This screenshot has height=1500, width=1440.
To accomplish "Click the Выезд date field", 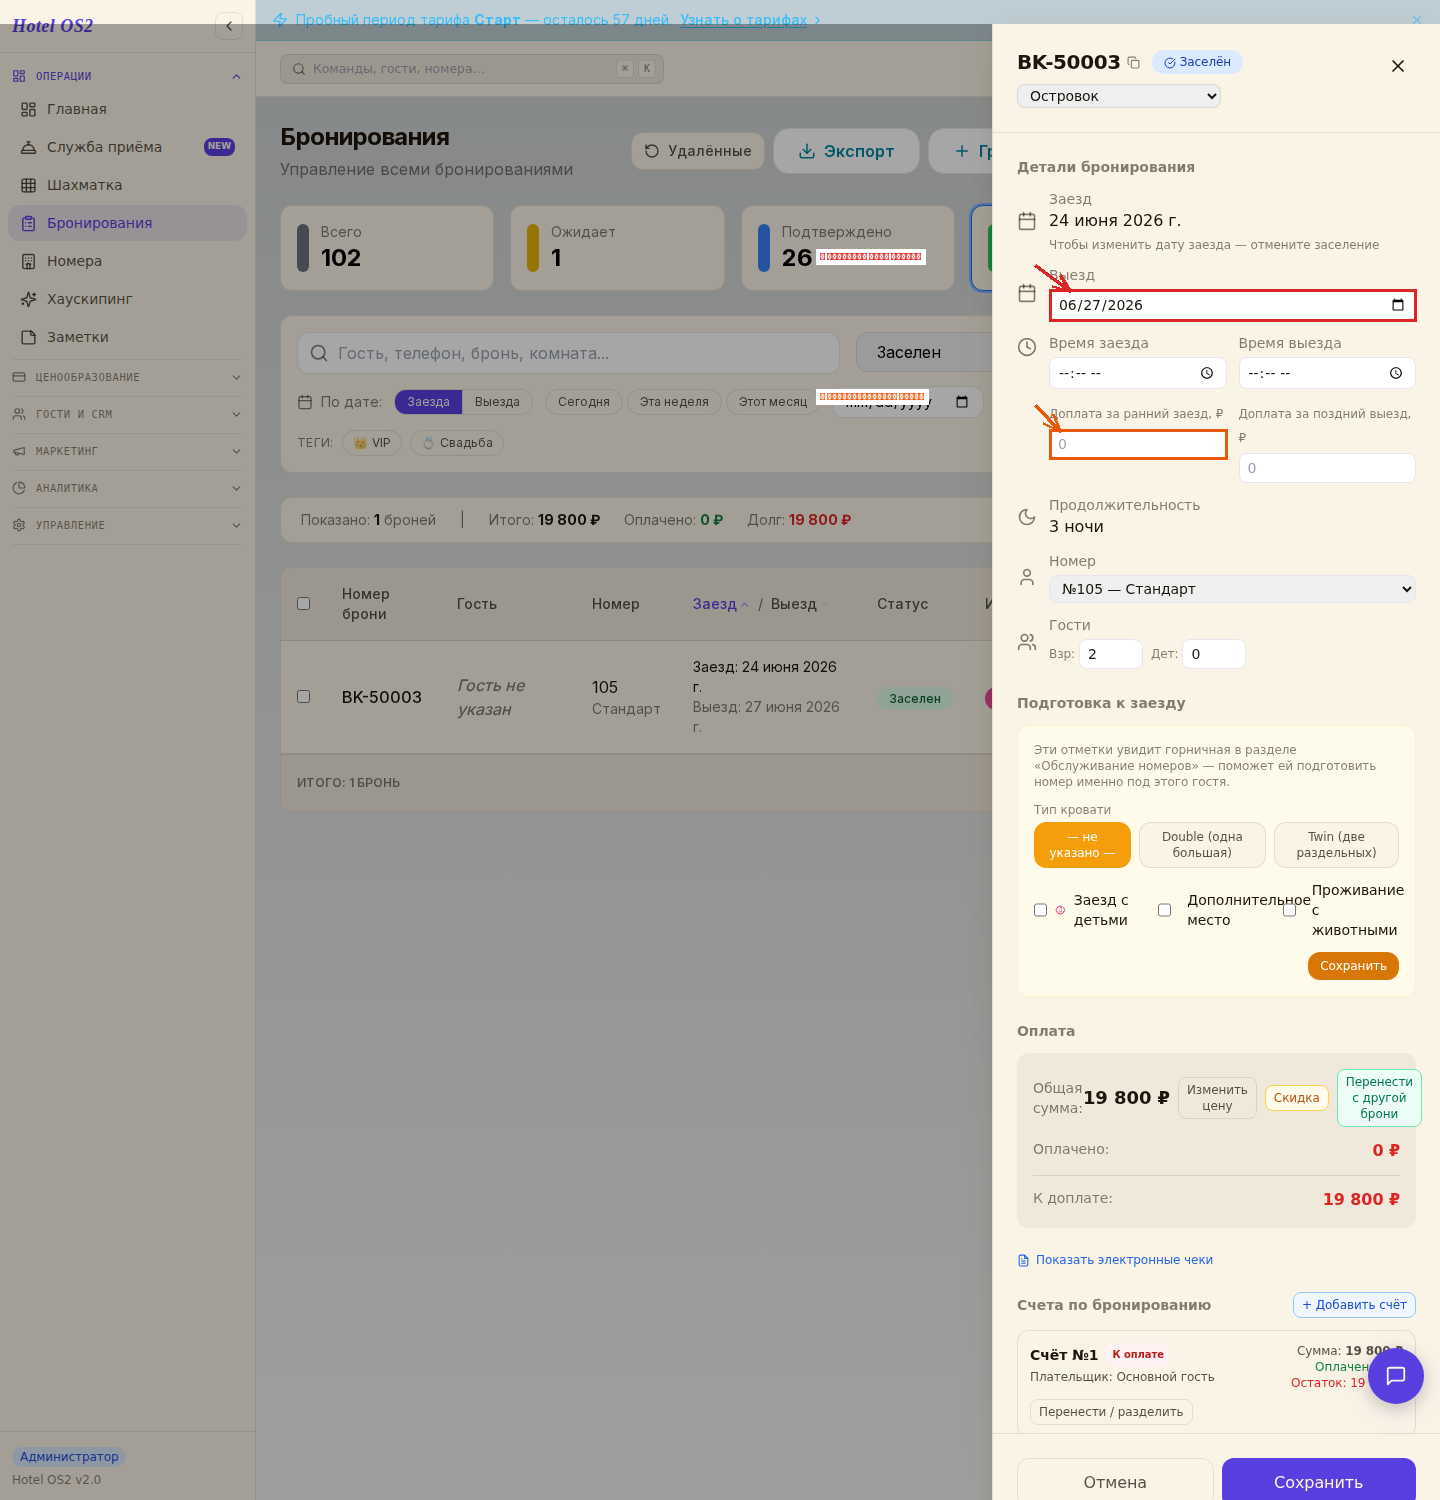I will pos(1232,305).
